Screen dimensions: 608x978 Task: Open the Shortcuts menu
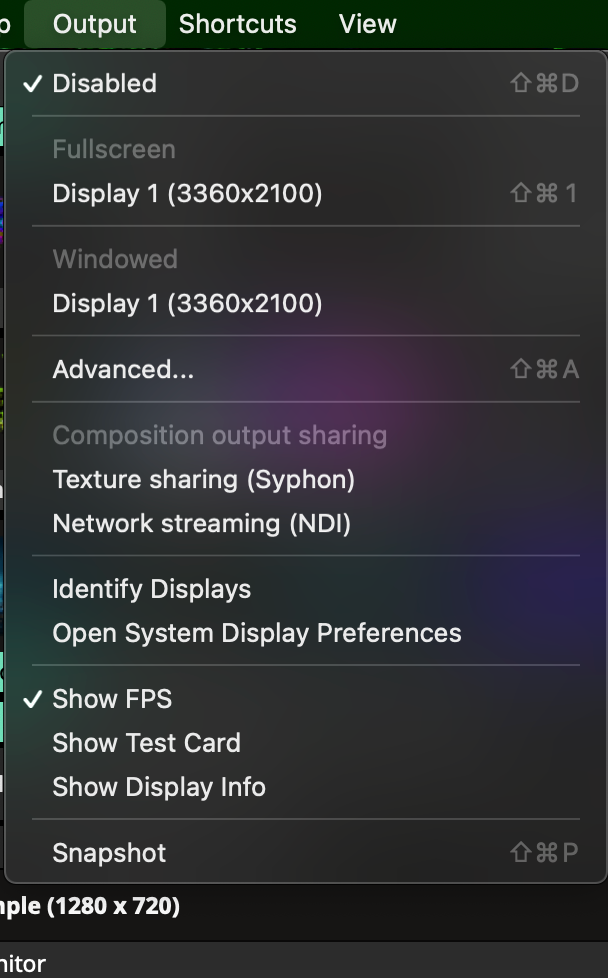[237, 24]
